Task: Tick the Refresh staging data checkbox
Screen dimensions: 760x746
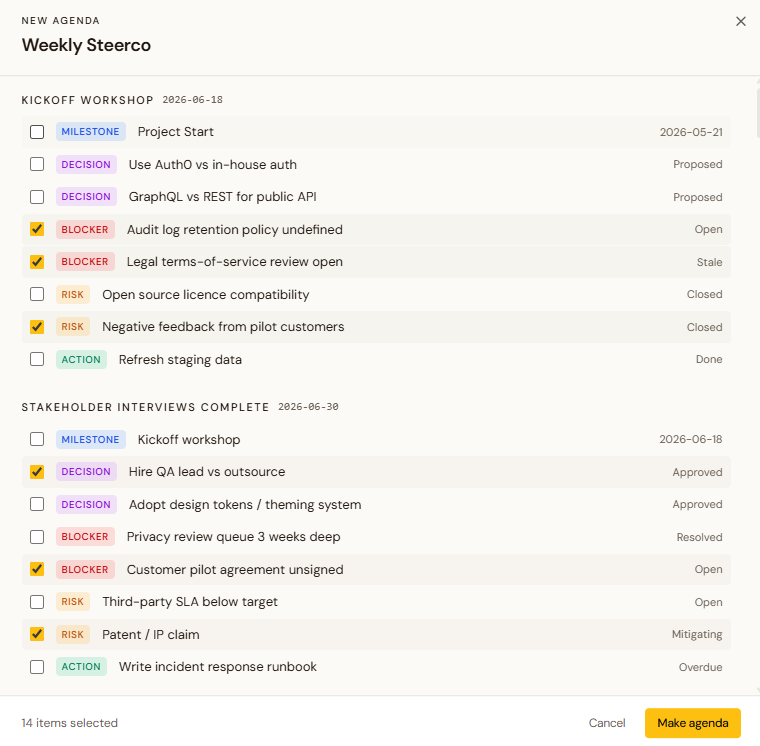Action: [37, 359]
